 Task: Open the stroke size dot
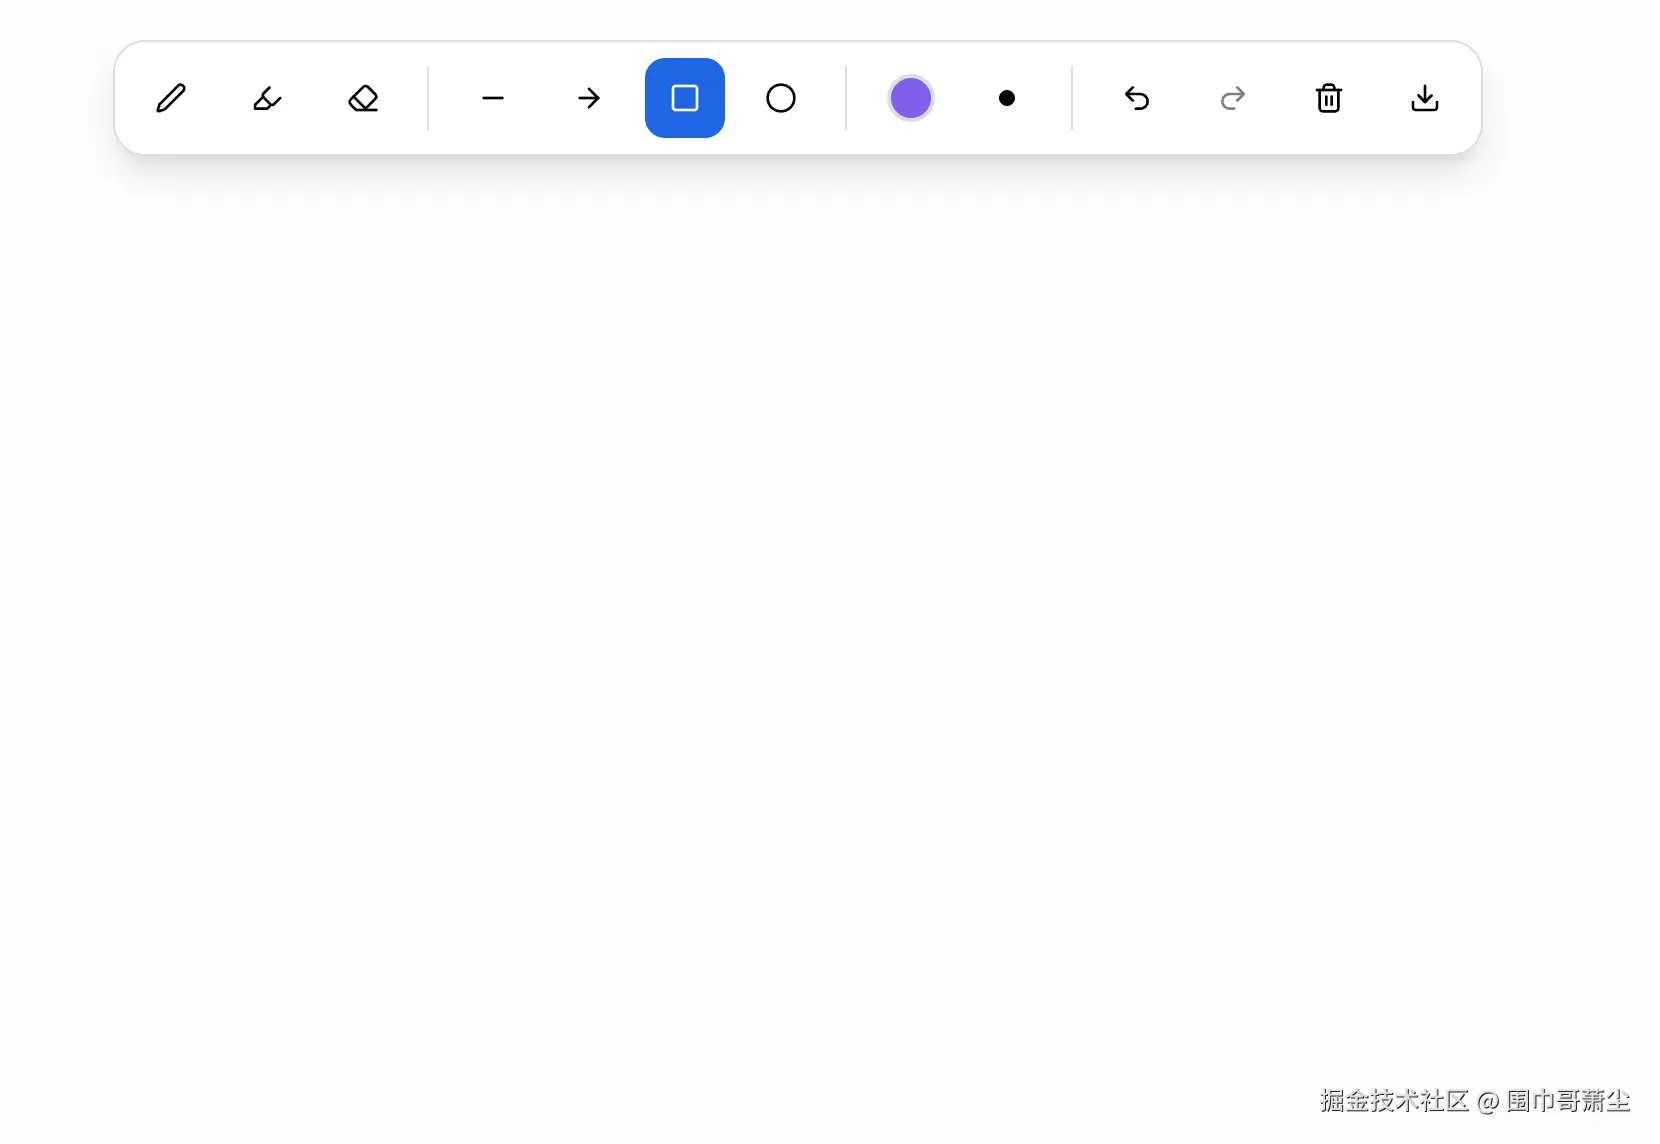click(x=1007, y=98)
